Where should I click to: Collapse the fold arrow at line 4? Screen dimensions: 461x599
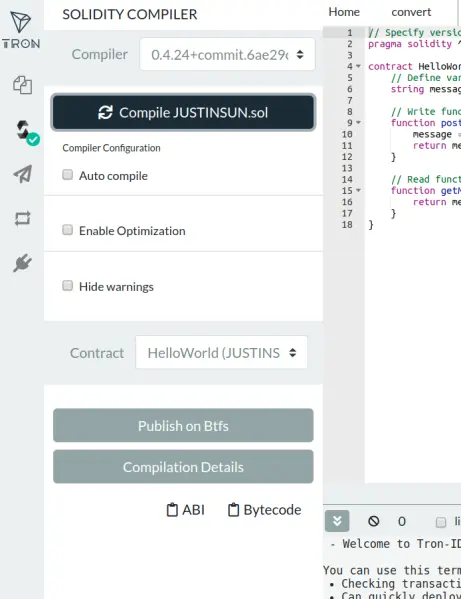(358, 66)
